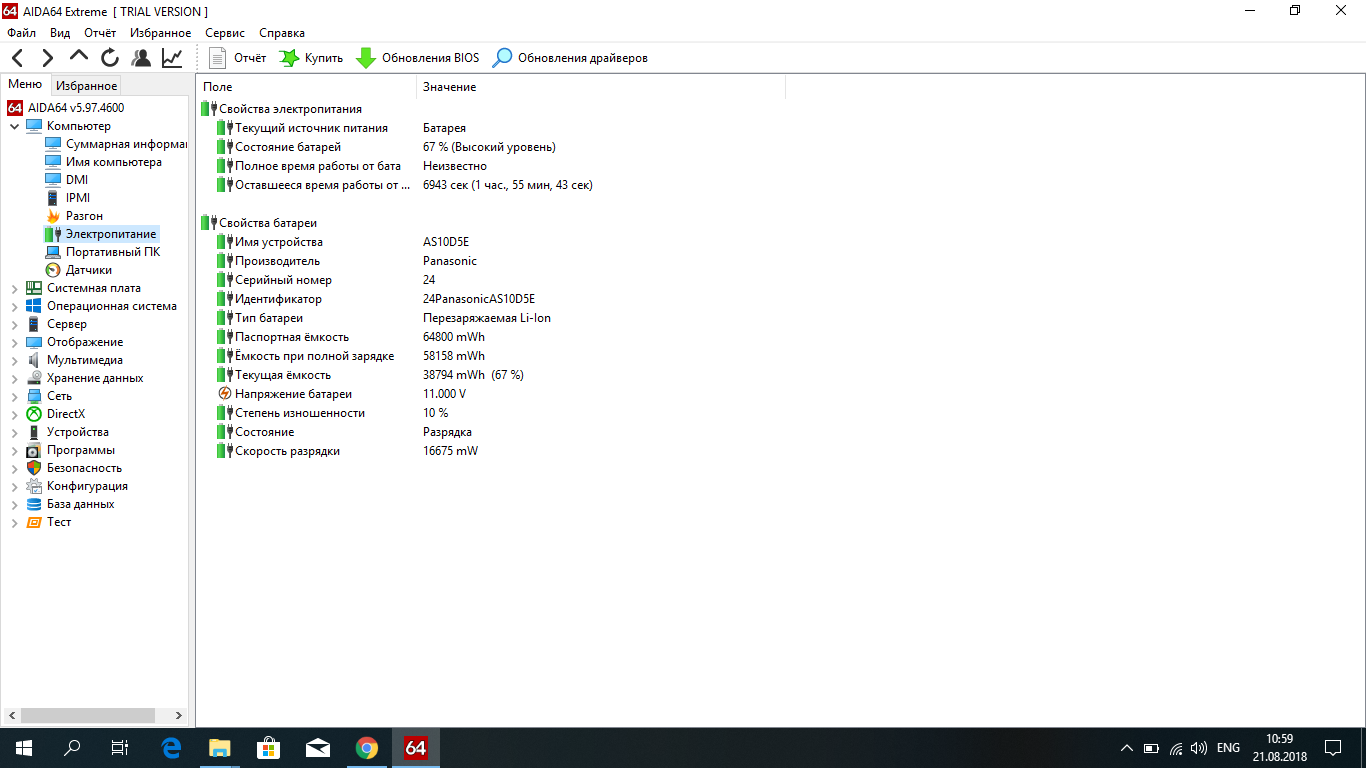The width and height of the screenshot is (1366, 768).
Task: Click the sidebar horizontal scrollbar
Action: tap(88, 716)
